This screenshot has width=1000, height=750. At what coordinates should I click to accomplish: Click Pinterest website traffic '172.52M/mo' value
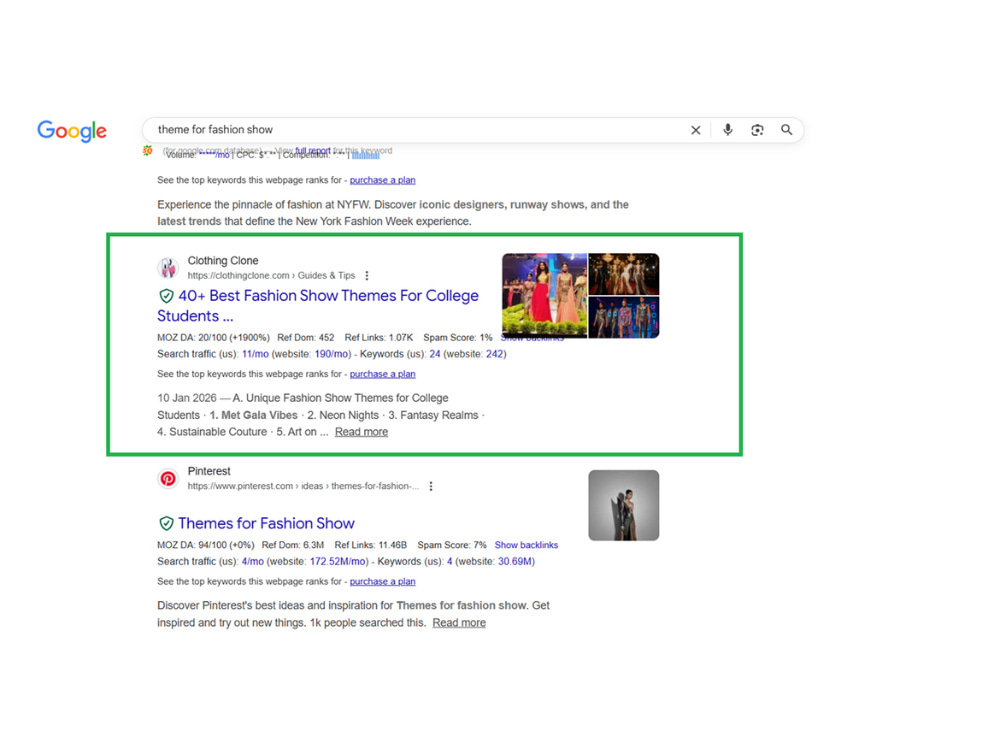click(x=338, y=562)
